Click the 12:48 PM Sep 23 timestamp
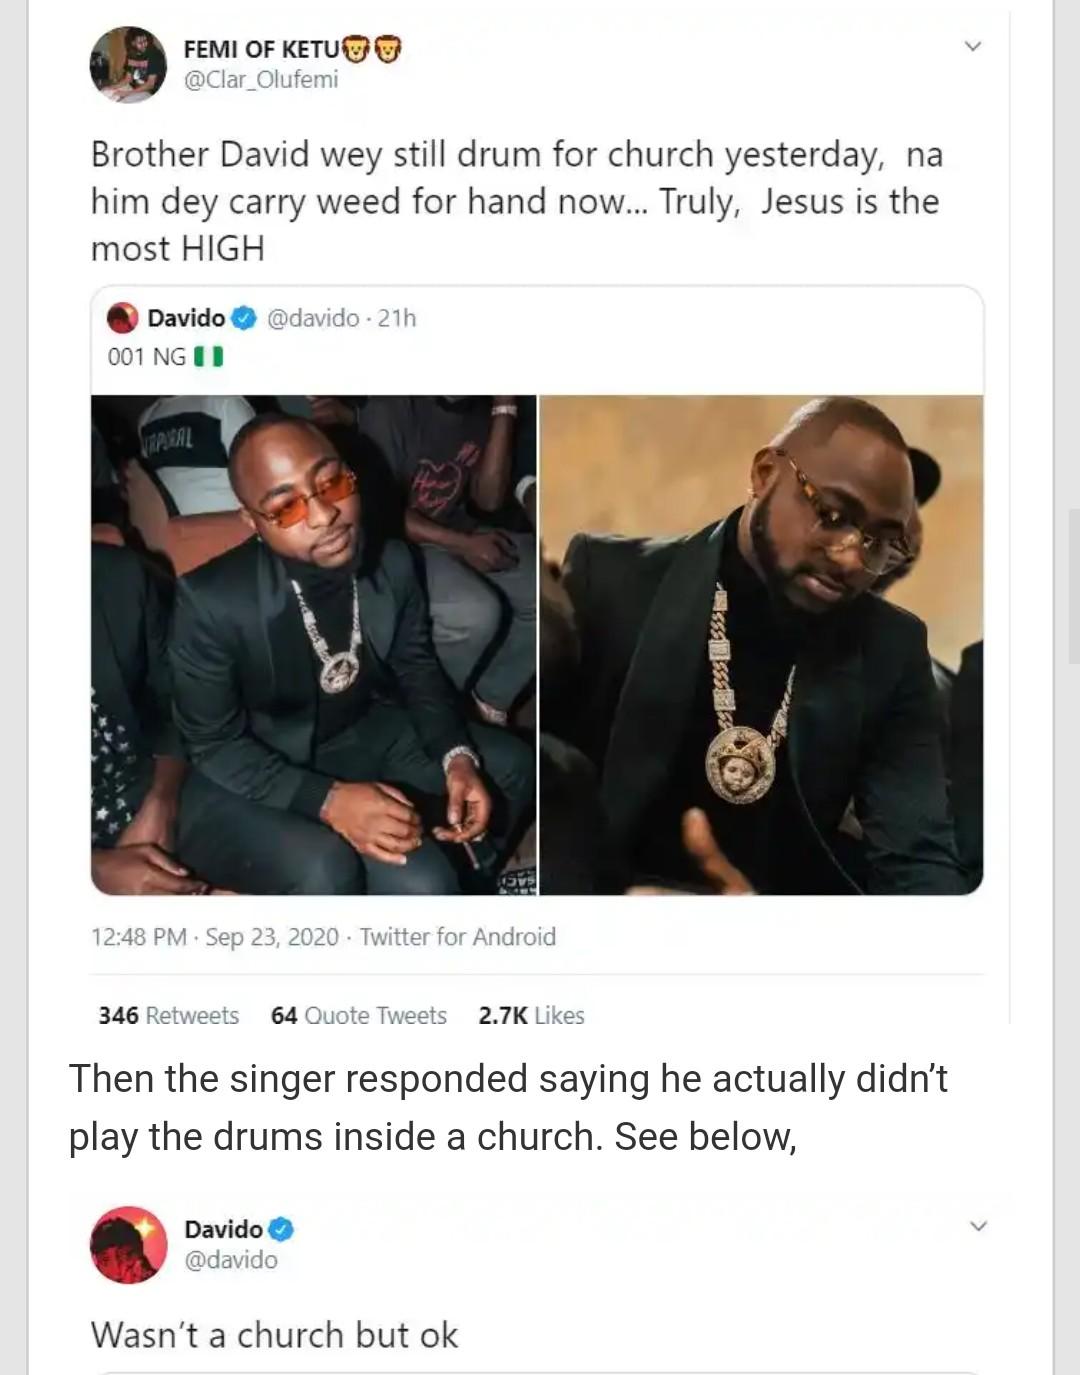1080x1375 pixels. tap(215, 937)
